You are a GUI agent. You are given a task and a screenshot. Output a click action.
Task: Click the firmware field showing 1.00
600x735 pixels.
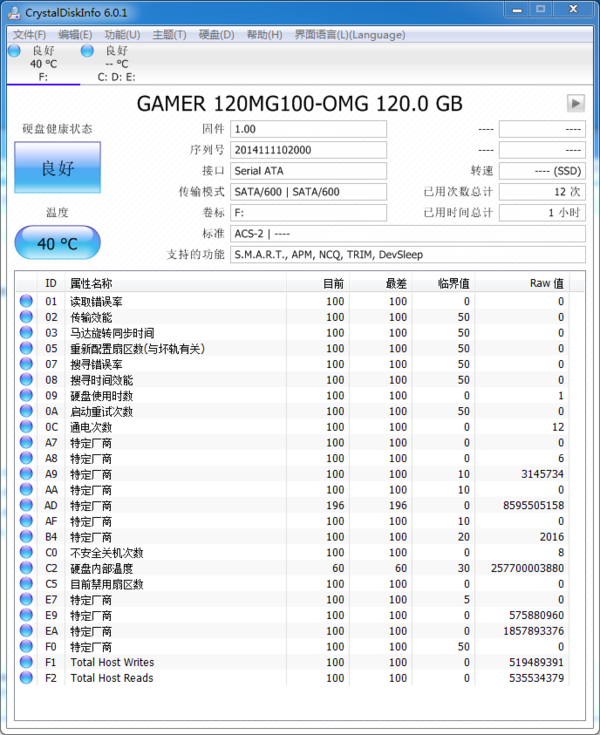click(308, 129)
